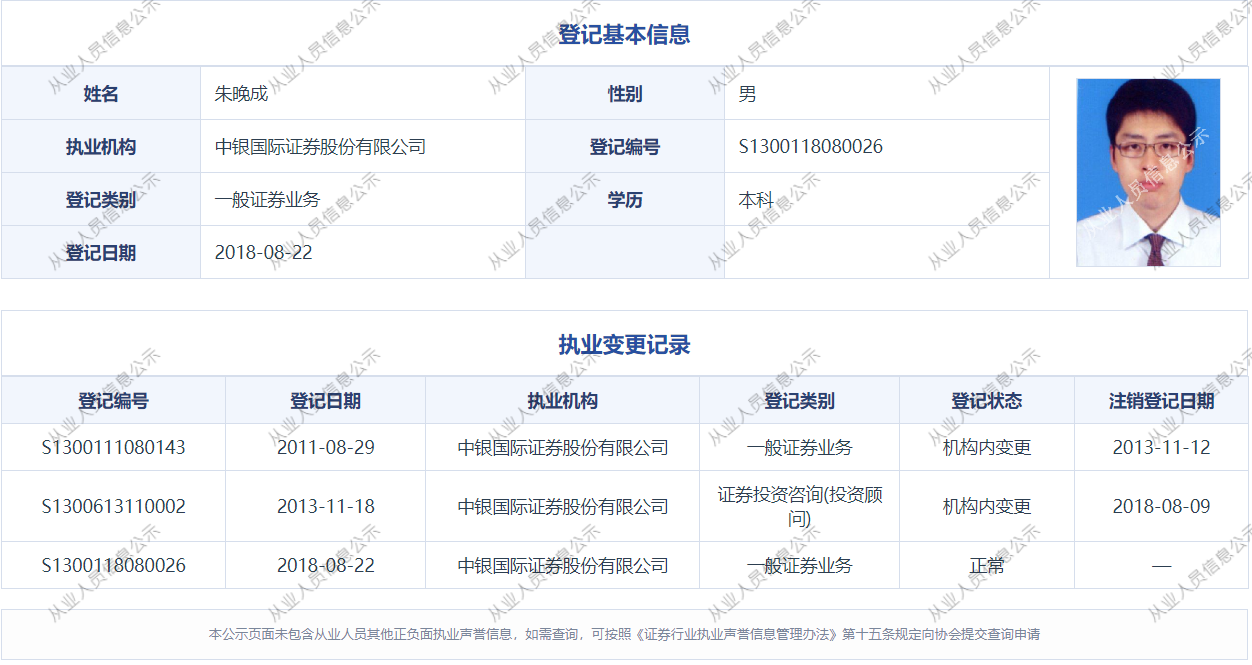Click the 姓名 field label
1252x665 pixels.
point(101,94)
